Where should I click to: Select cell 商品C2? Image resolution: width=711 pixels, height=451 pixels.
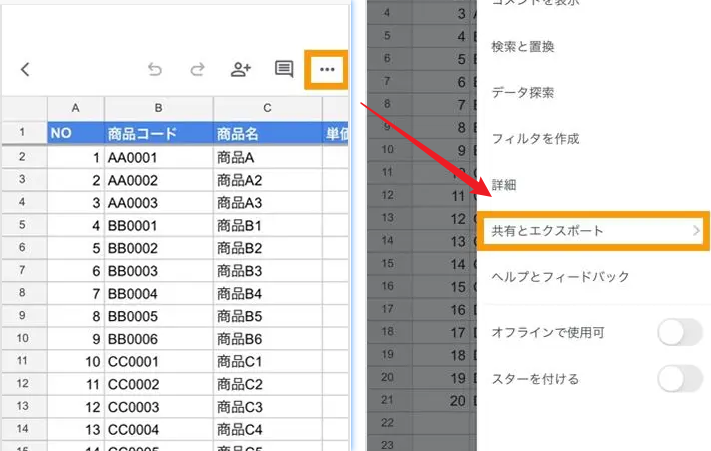pyautogui.click(x=268, y=384)
